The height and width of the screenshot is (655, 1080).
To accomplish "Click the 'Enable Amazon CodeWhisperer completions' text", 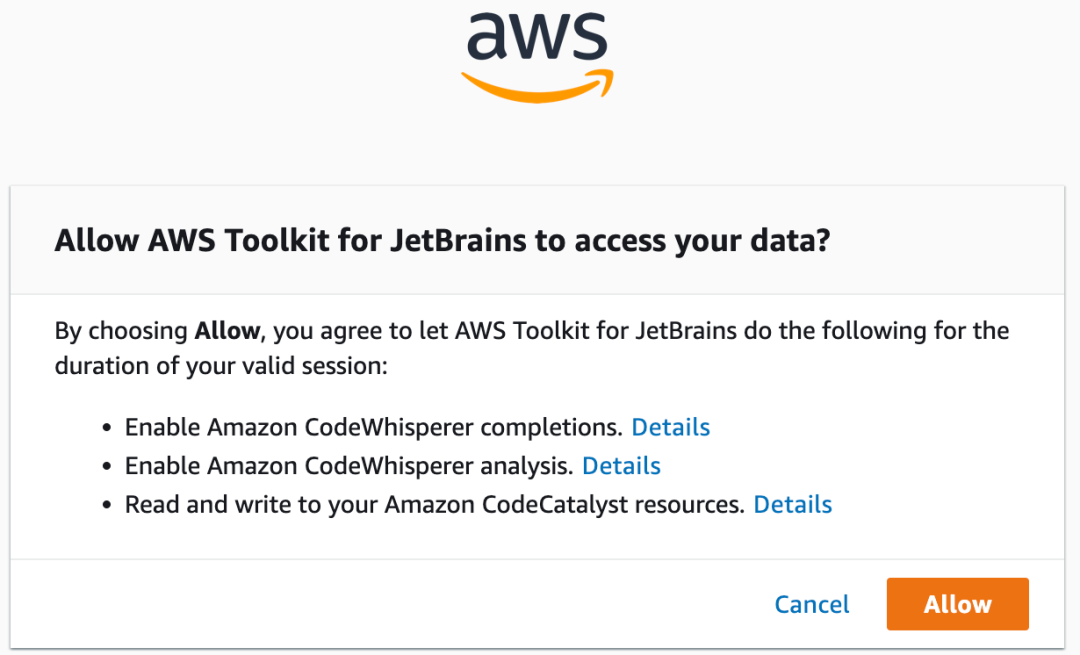I will (373, 428).
